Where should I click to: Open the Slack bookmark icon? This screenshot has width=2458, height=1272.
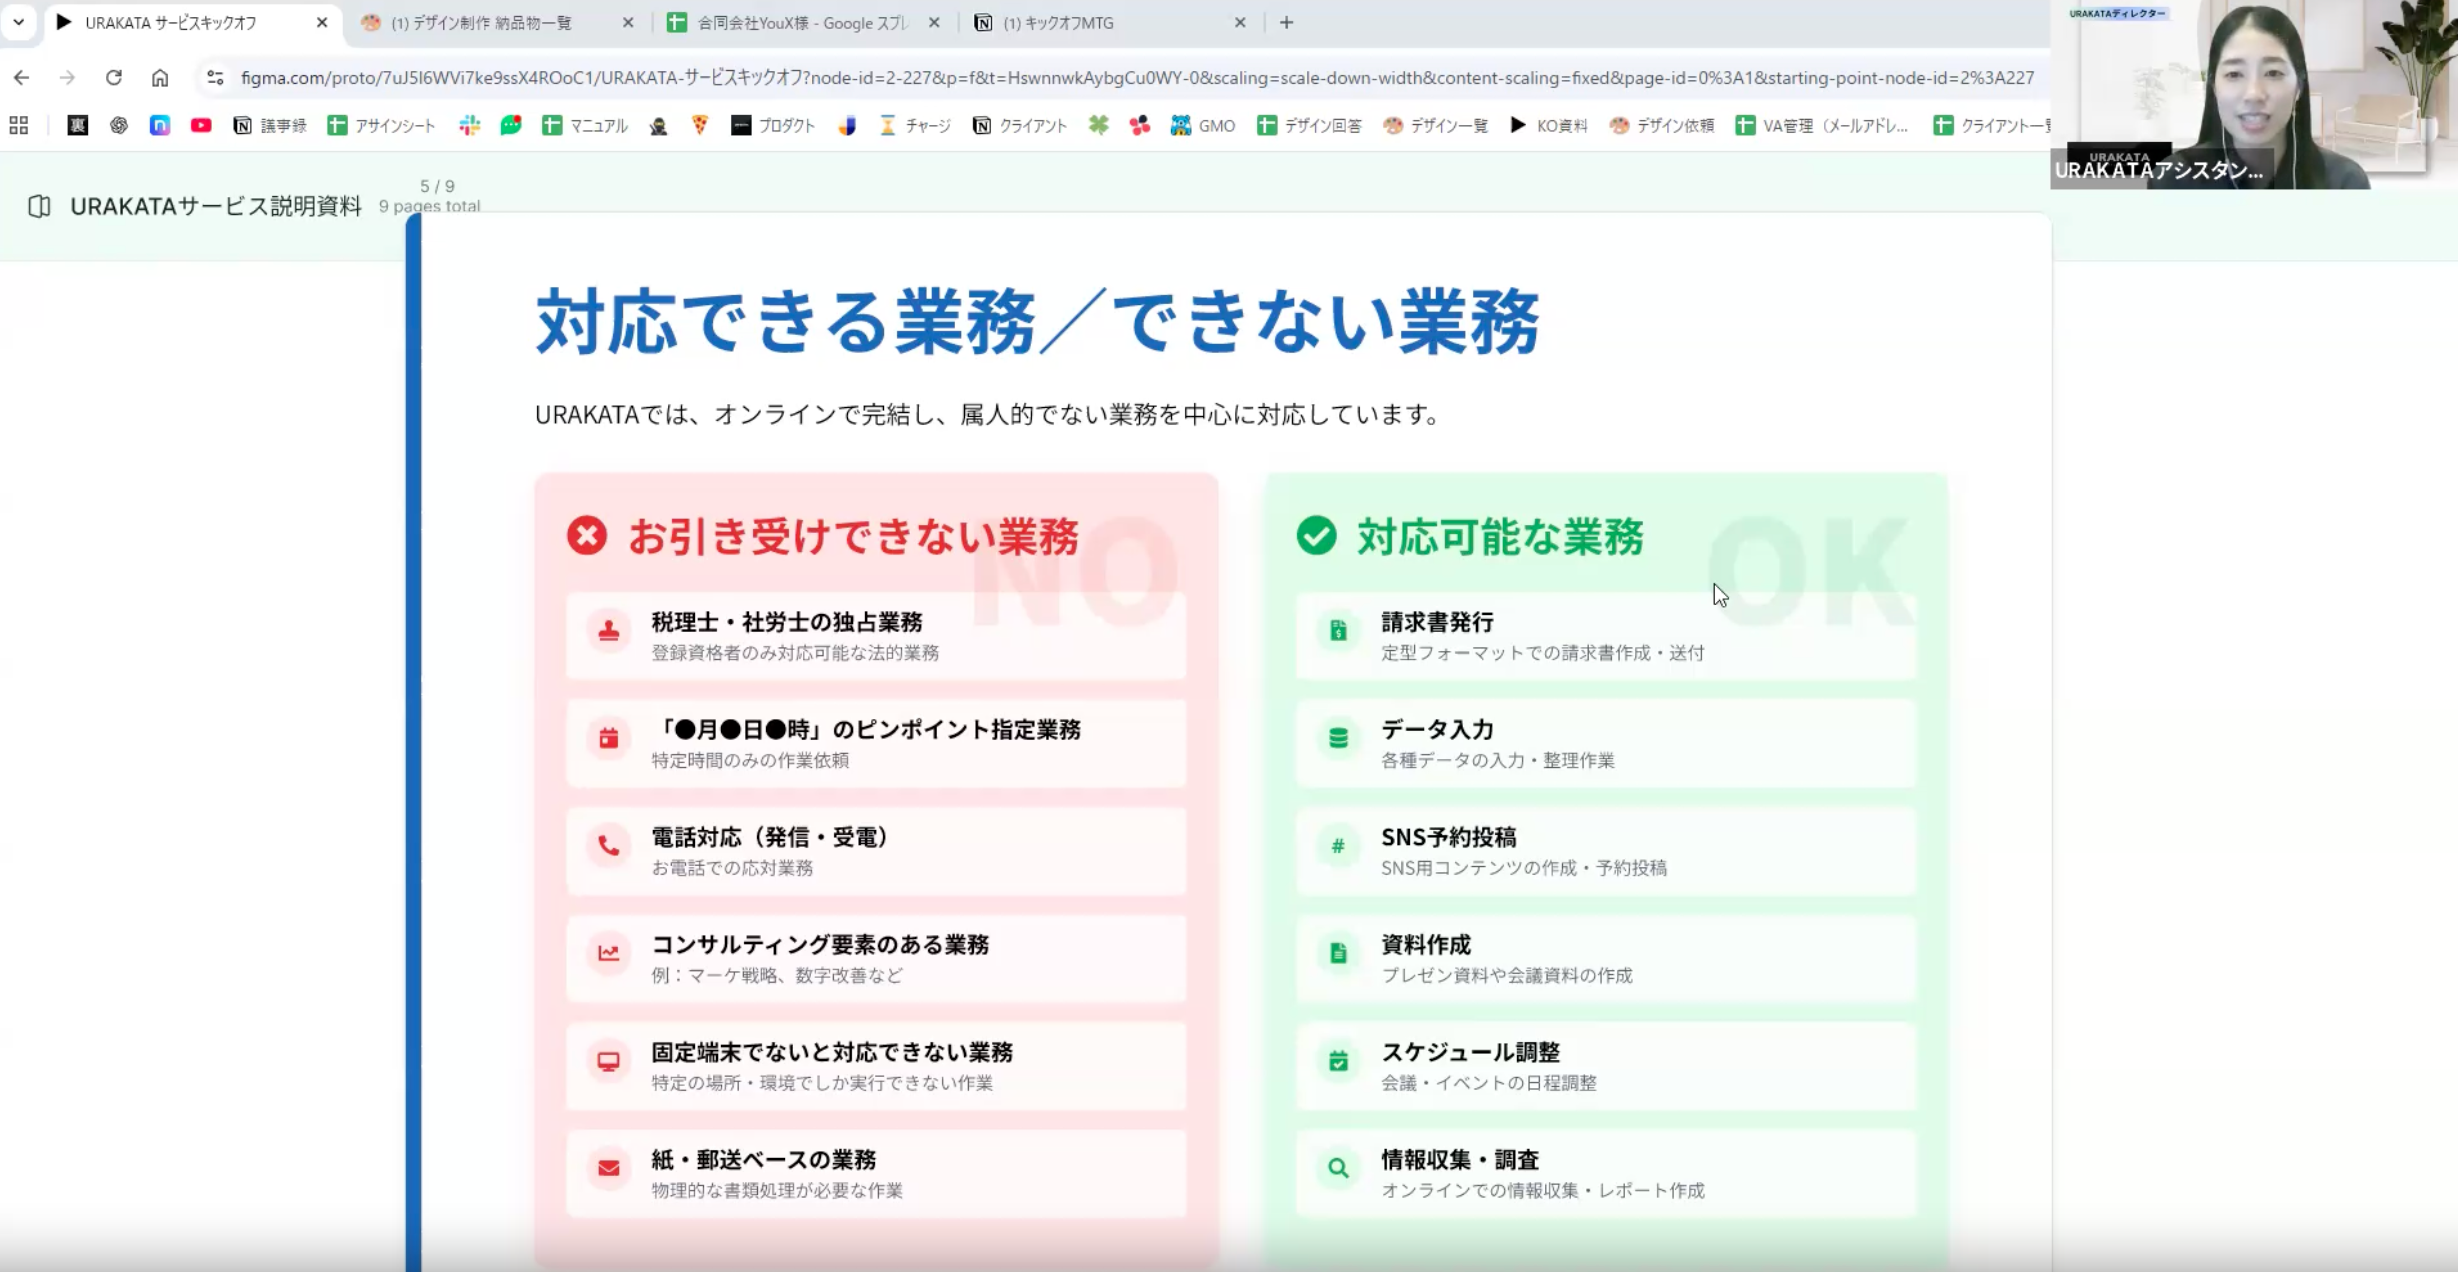tap(469, 125)
